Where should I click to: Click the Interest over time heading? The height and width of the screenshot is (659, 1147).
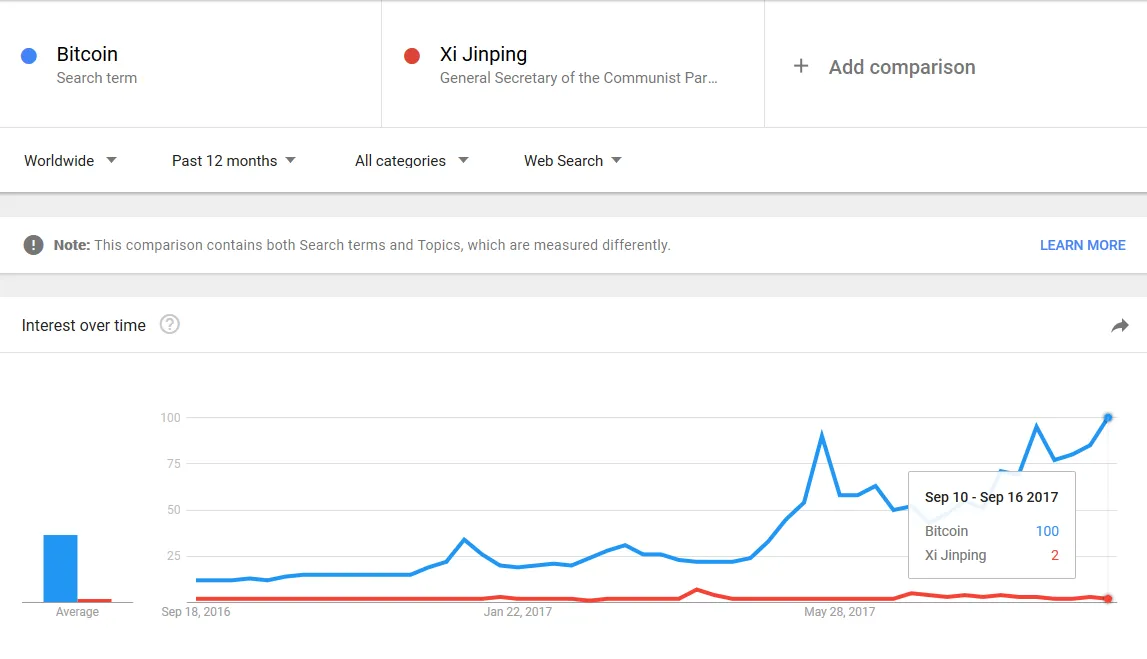(x=84, y=325)
